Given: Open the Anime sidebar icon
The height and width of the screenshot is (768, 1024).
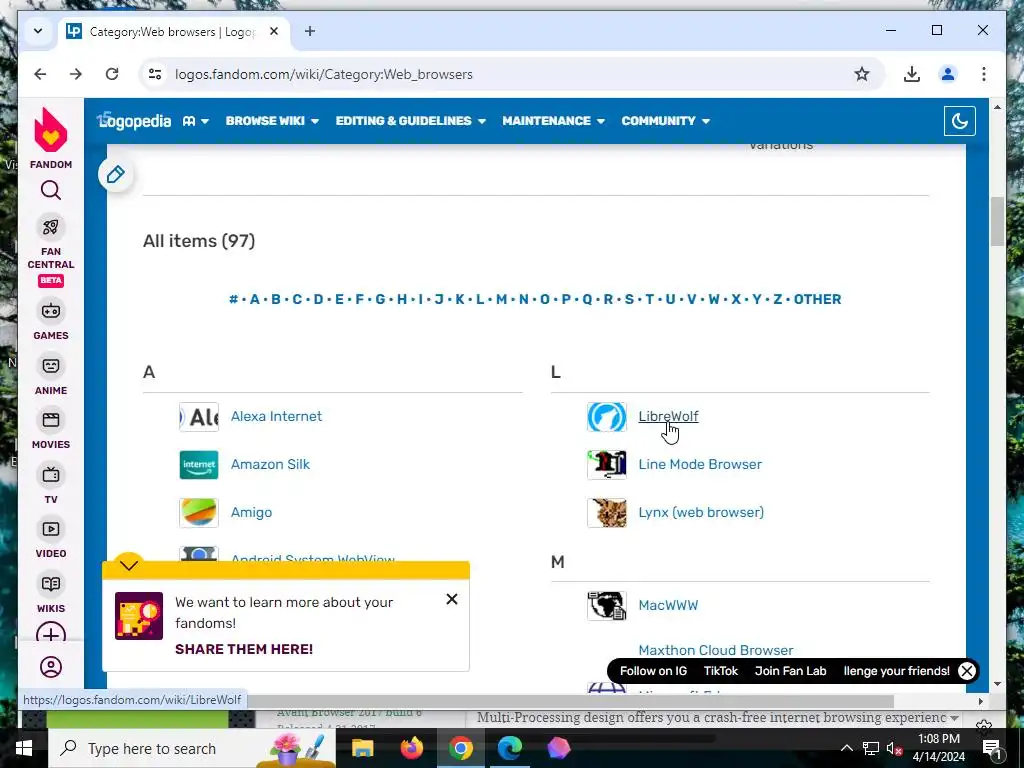Looking at the screenshot, I should [x=50, y=366].
